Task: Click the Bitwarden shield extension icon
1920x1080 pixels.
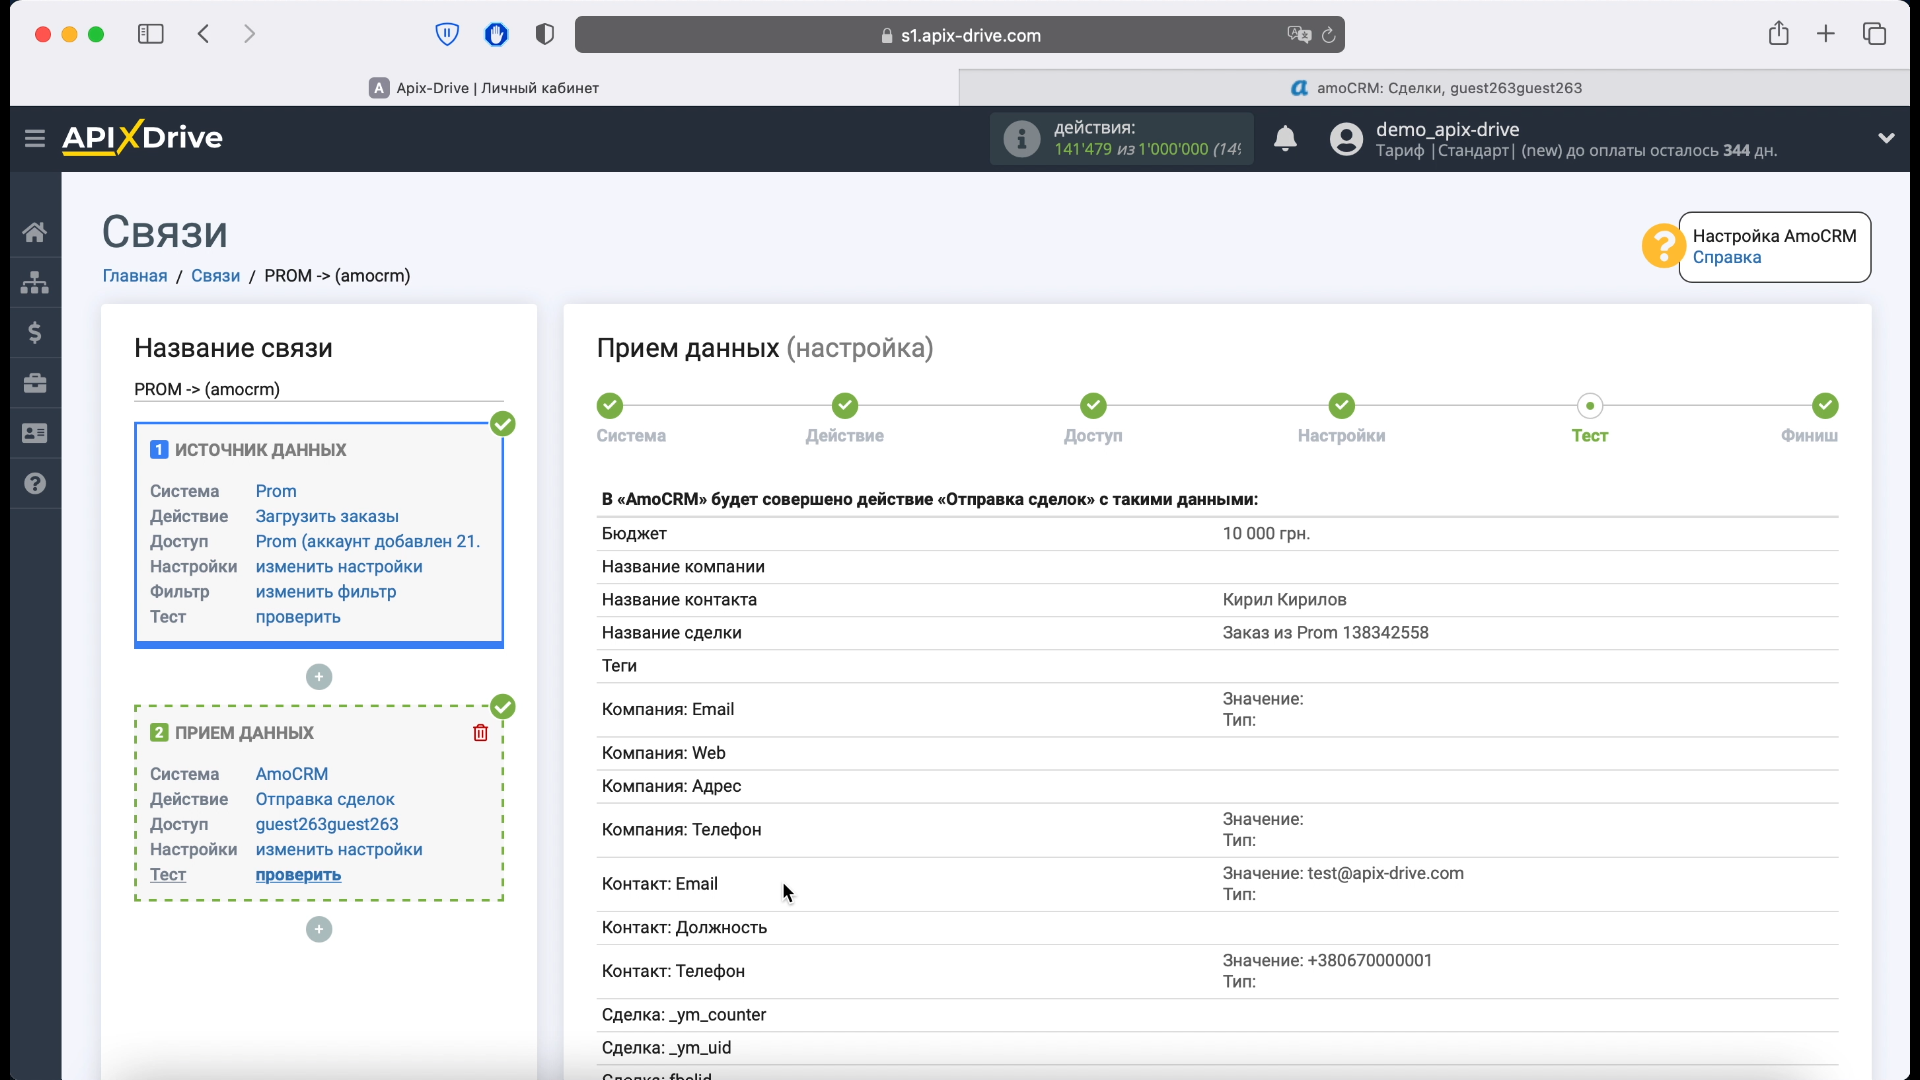Action: point(447,35)
